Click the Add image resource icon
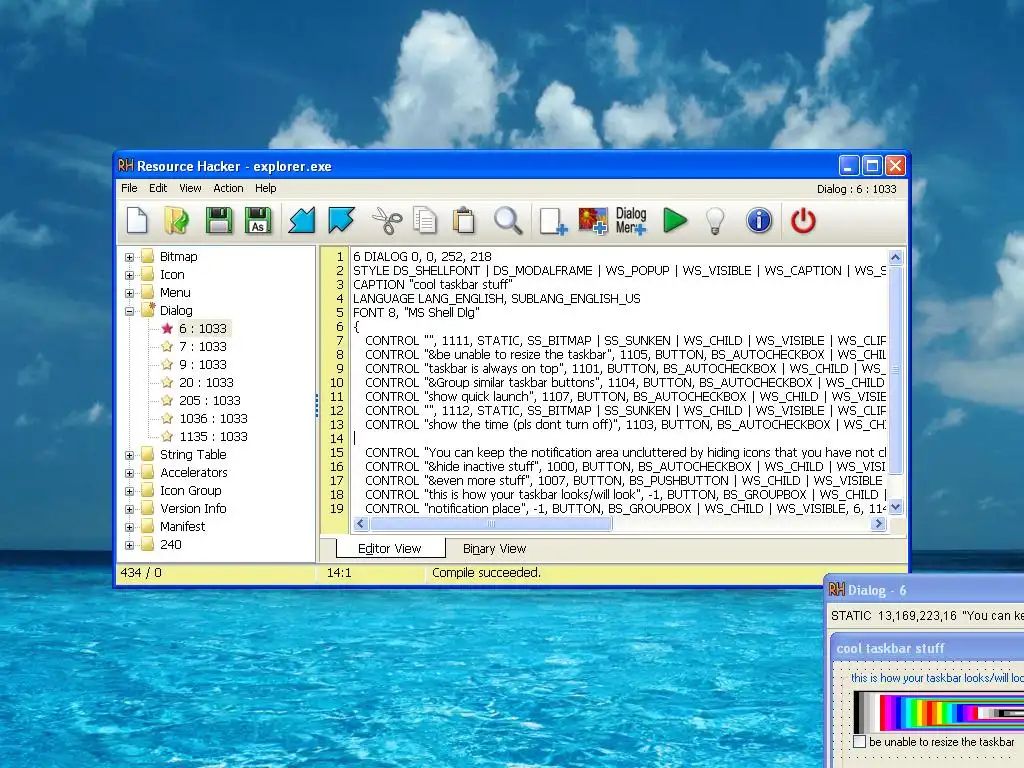The width and height of the screenshot is (1024, 768). (x=593, y=221)
